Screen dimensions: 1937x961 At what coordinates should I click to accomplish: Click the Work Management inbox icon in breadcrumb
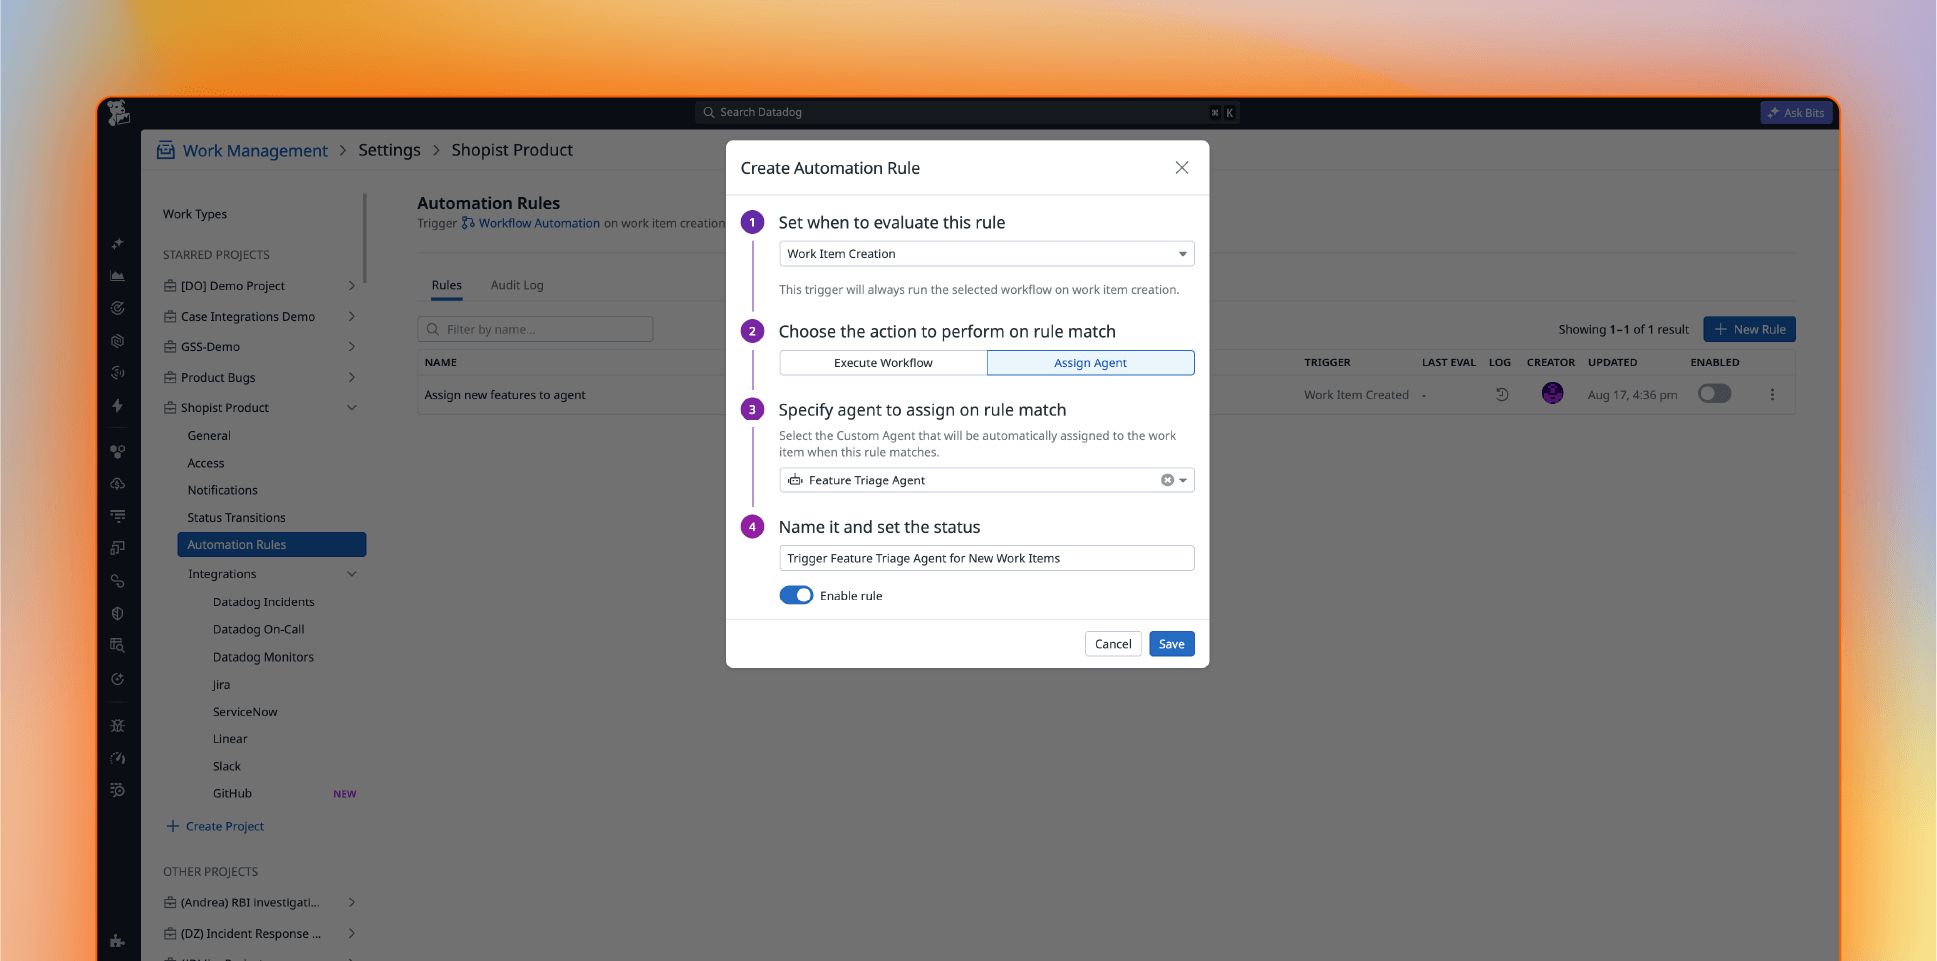166,150
